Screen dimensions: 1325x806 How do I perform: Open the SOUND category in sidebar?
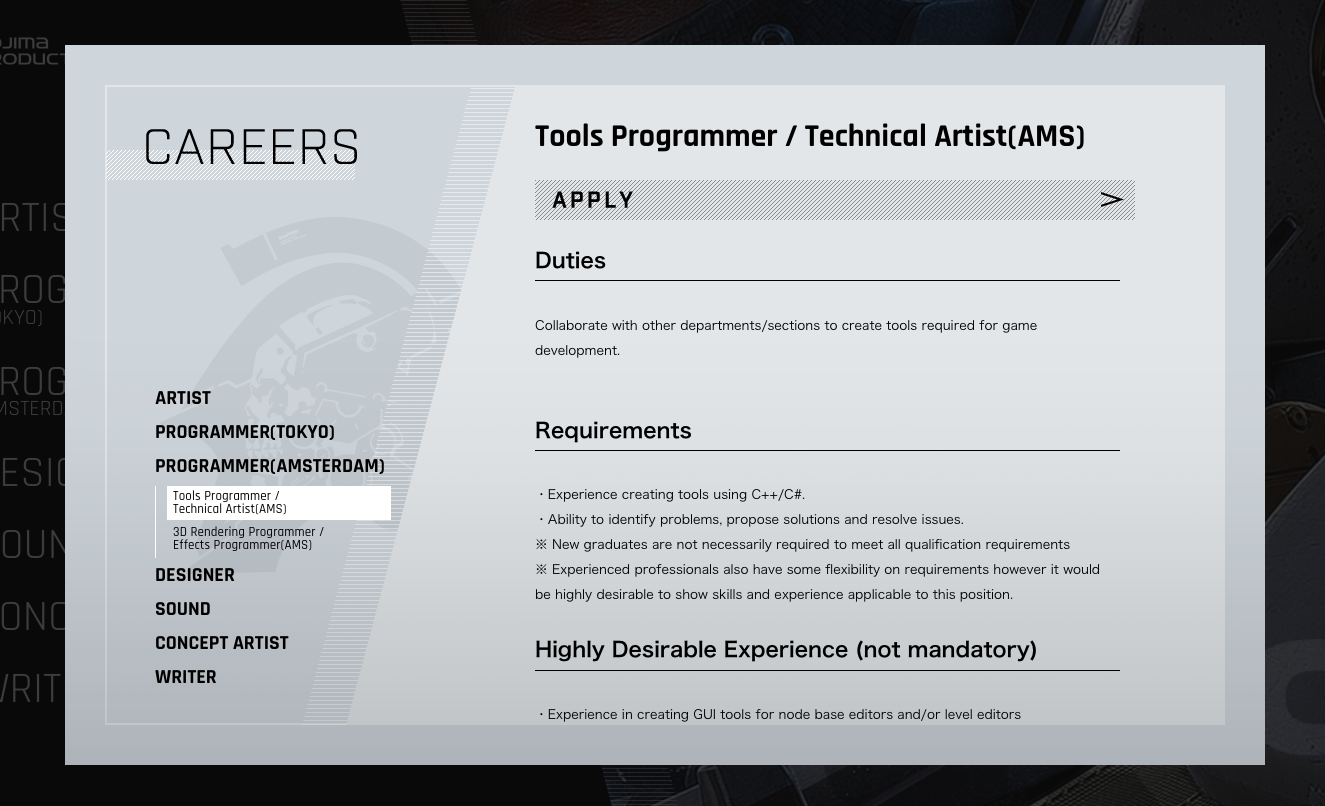(x=183, y=610)
